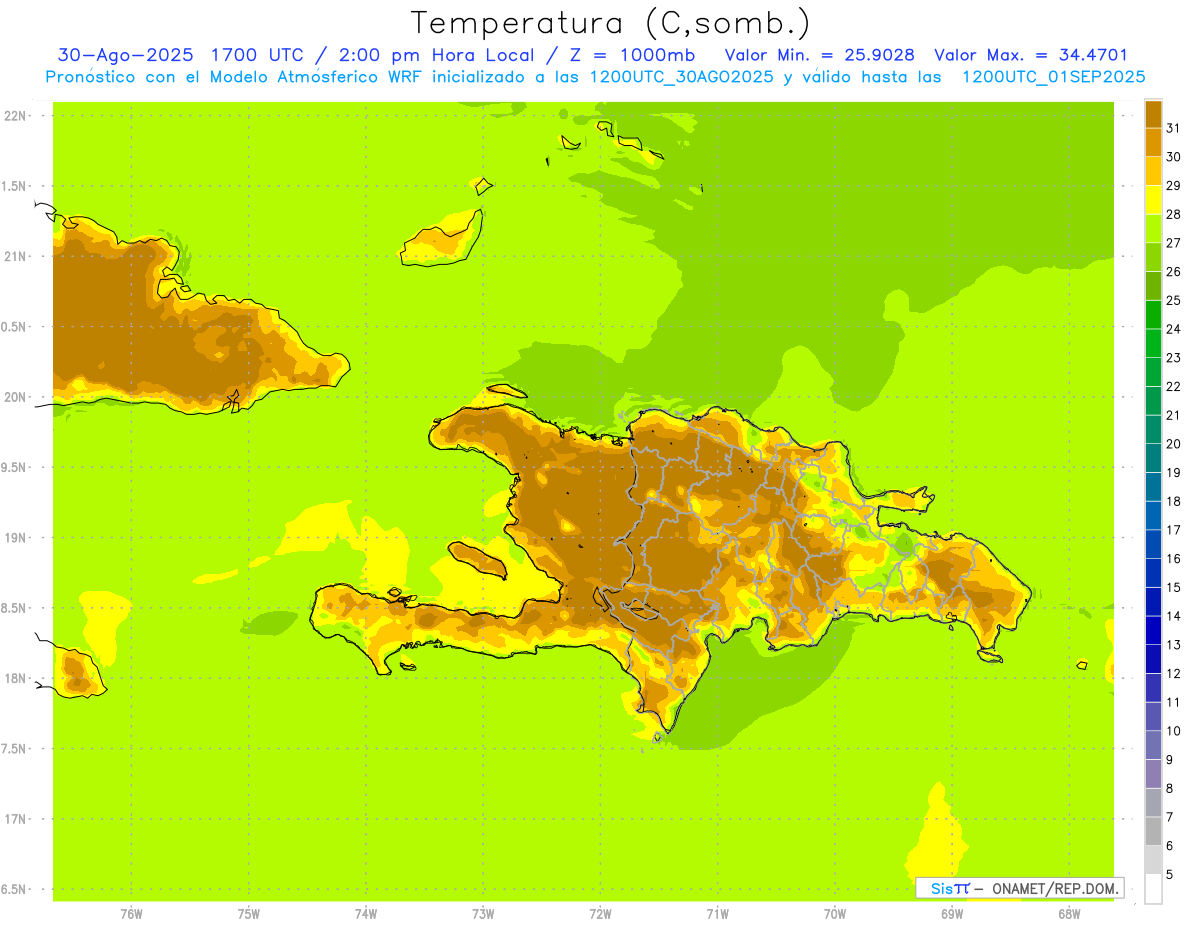Click the colorbar value label '12'
This screenshot has height=927, width=1200.
pyautogui.click(x=1174, y=673)
